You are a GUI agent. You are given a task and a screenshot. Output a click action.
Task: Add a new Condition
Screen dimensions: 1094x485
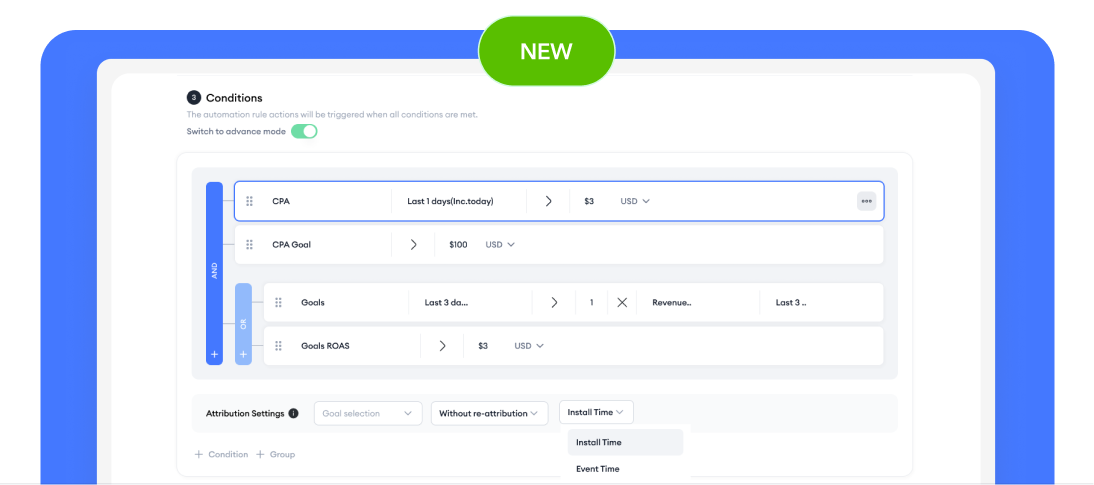pos(222,454)
